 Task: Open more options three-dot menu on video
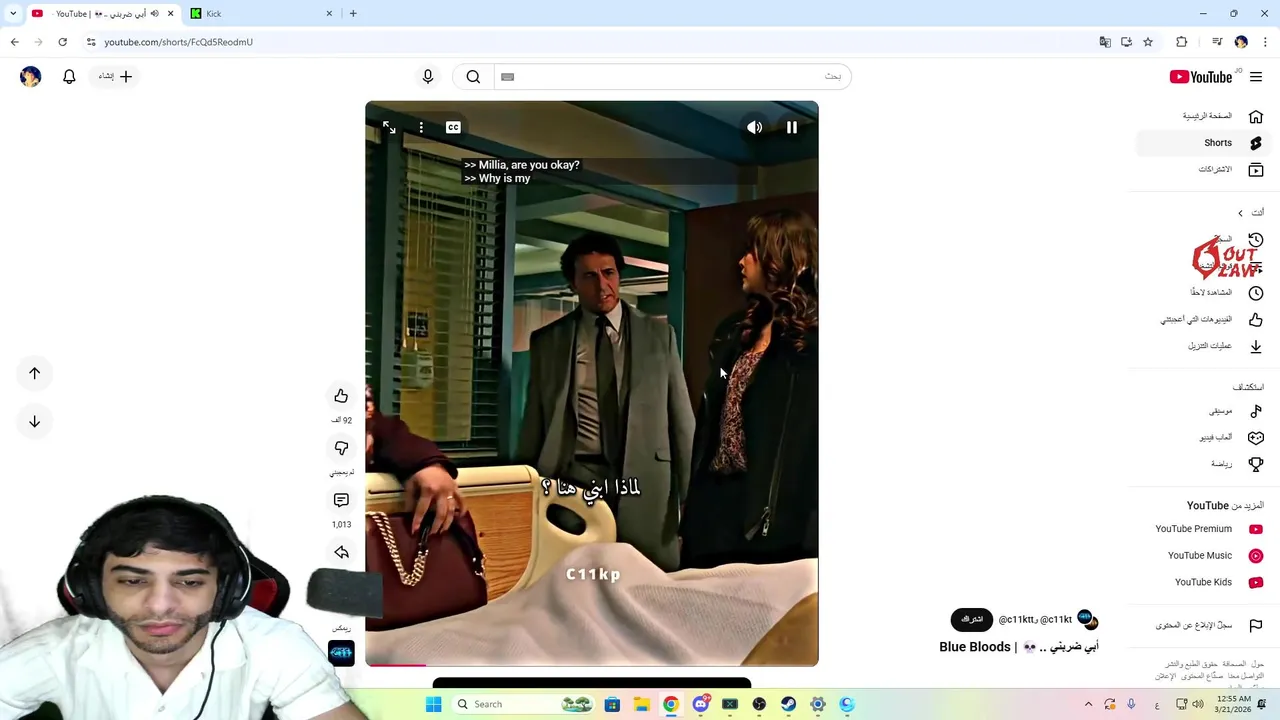(x=421, y=127)
